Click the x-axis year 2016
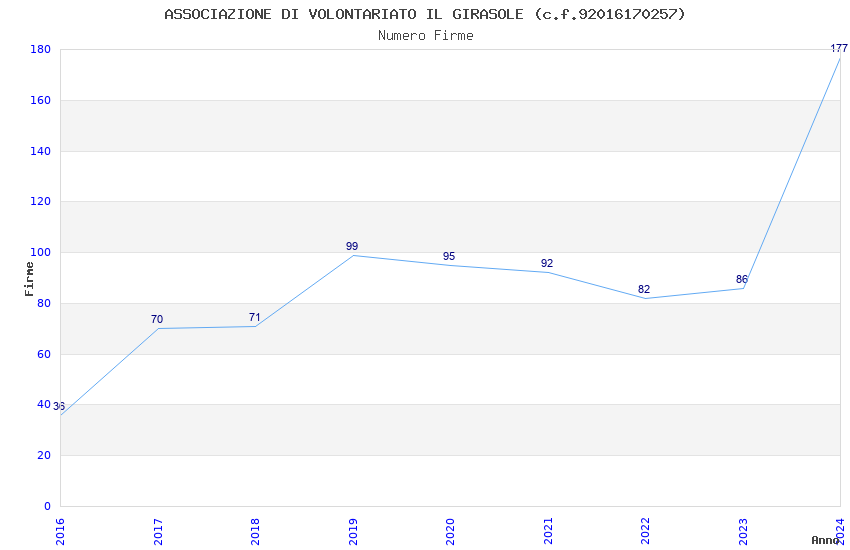The width and height of the screenshot is (850, 550). pyautogui.click(x=60, y=532)
